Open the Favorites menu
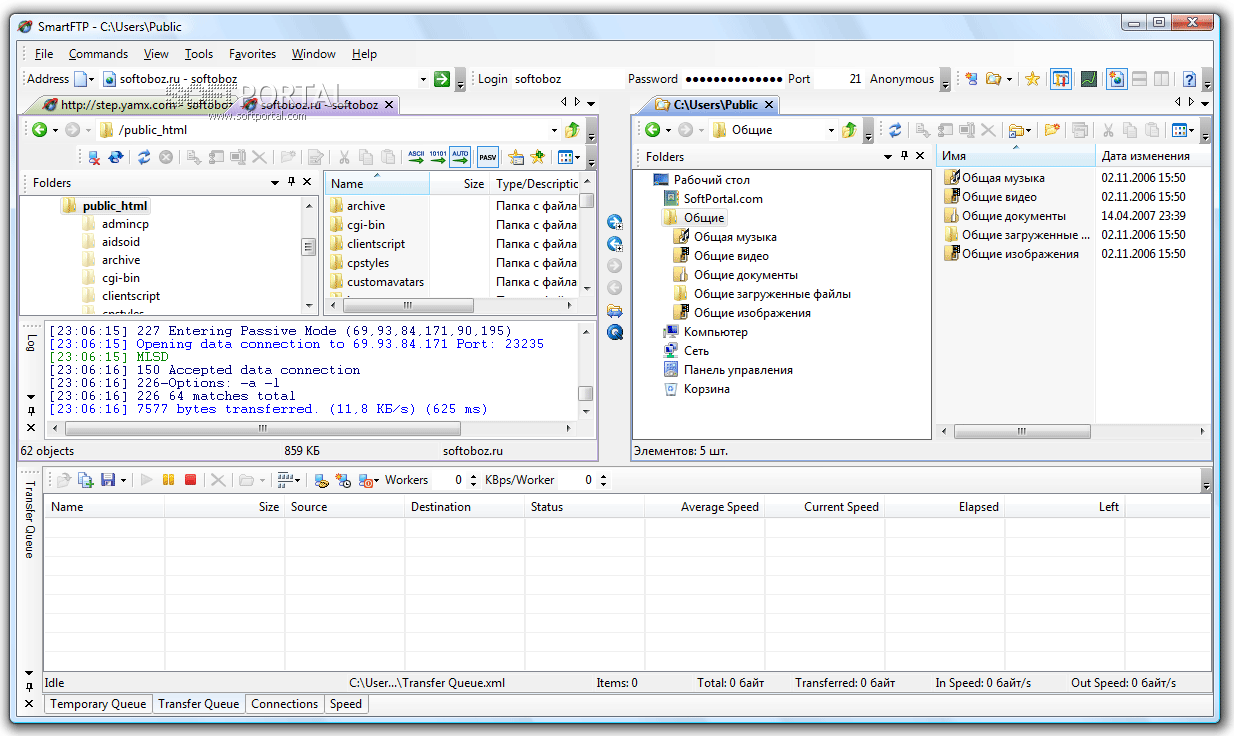Viewport: 1234px width, 736px height. (252, 54)
